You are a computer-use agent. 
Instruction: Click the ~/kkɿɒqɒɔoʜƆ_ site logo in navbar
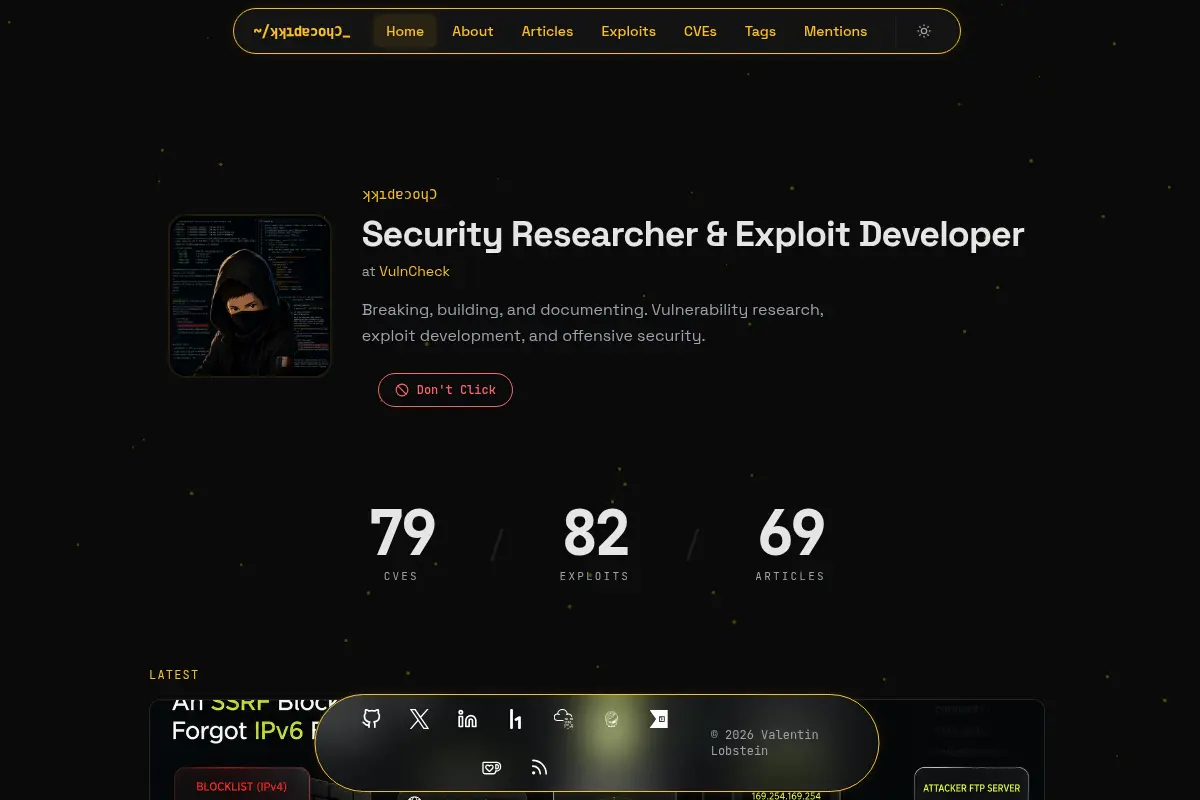[x=302, y=31]
